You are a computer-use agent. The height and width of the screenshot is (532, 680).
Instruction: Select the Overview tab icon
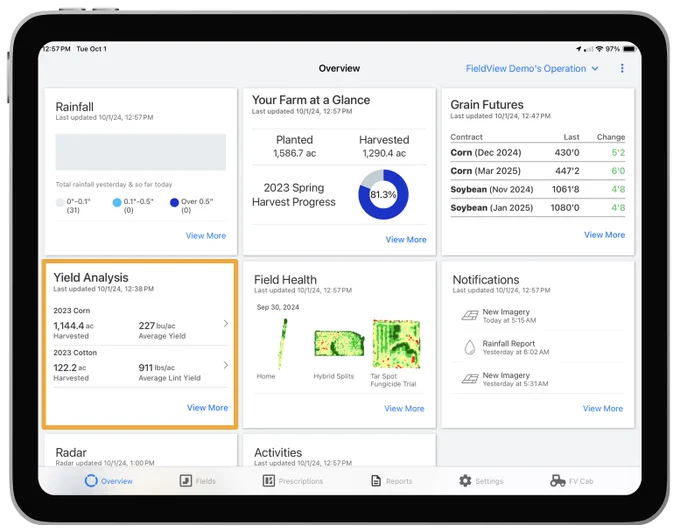(91, 480)
